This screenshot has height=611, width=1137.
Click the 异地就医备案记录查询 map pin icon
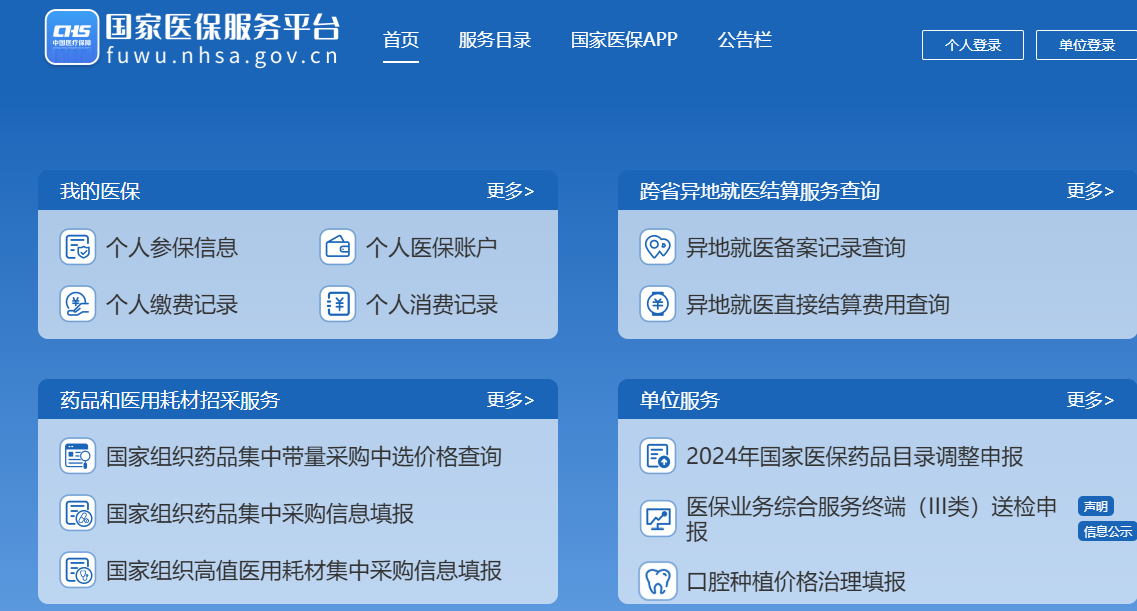(x=657, y=247)
